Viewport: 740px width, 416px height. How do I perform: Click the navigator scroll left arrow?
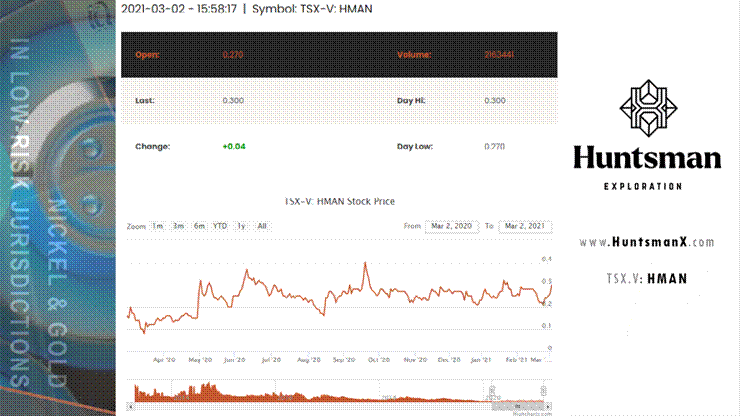point(131,407)
